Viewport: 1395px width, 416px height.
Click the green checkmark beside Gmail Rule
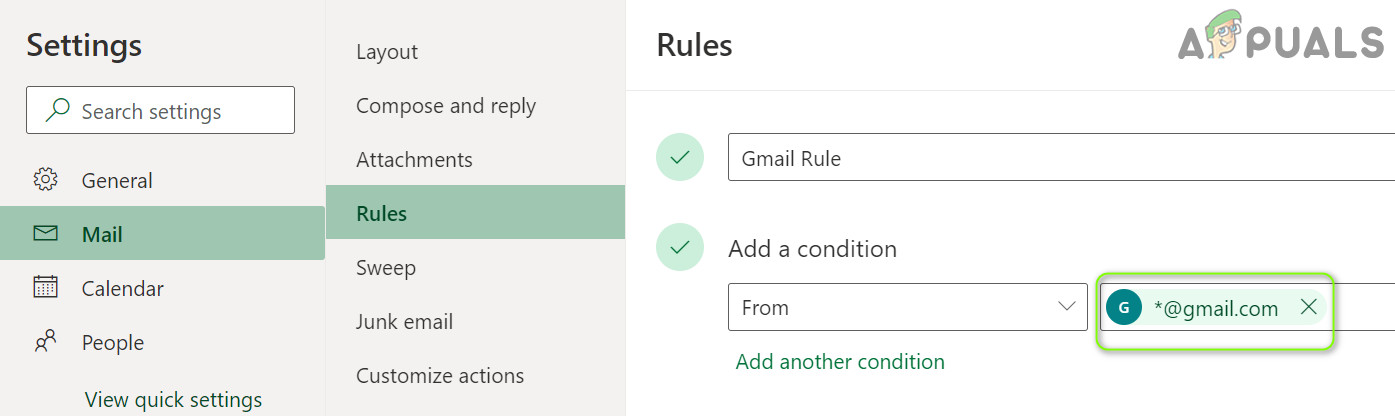pos(680,157)
